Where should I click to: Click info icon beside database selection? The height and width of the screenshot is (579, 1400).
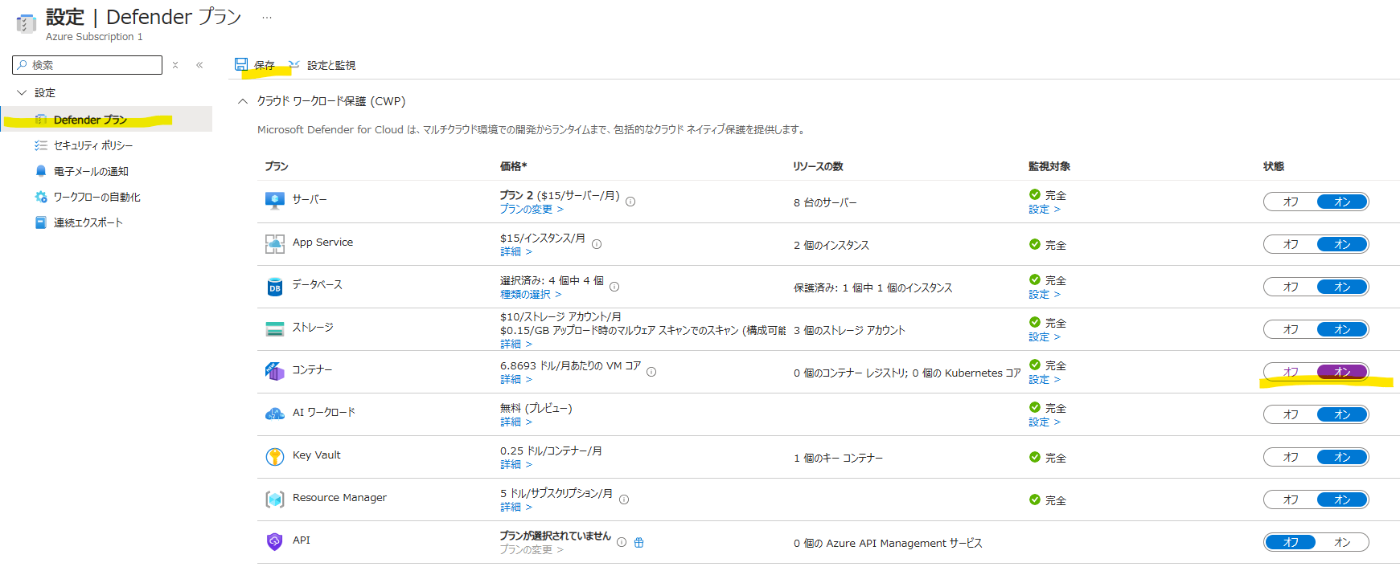pyautogui.click(x=614, y=286)
